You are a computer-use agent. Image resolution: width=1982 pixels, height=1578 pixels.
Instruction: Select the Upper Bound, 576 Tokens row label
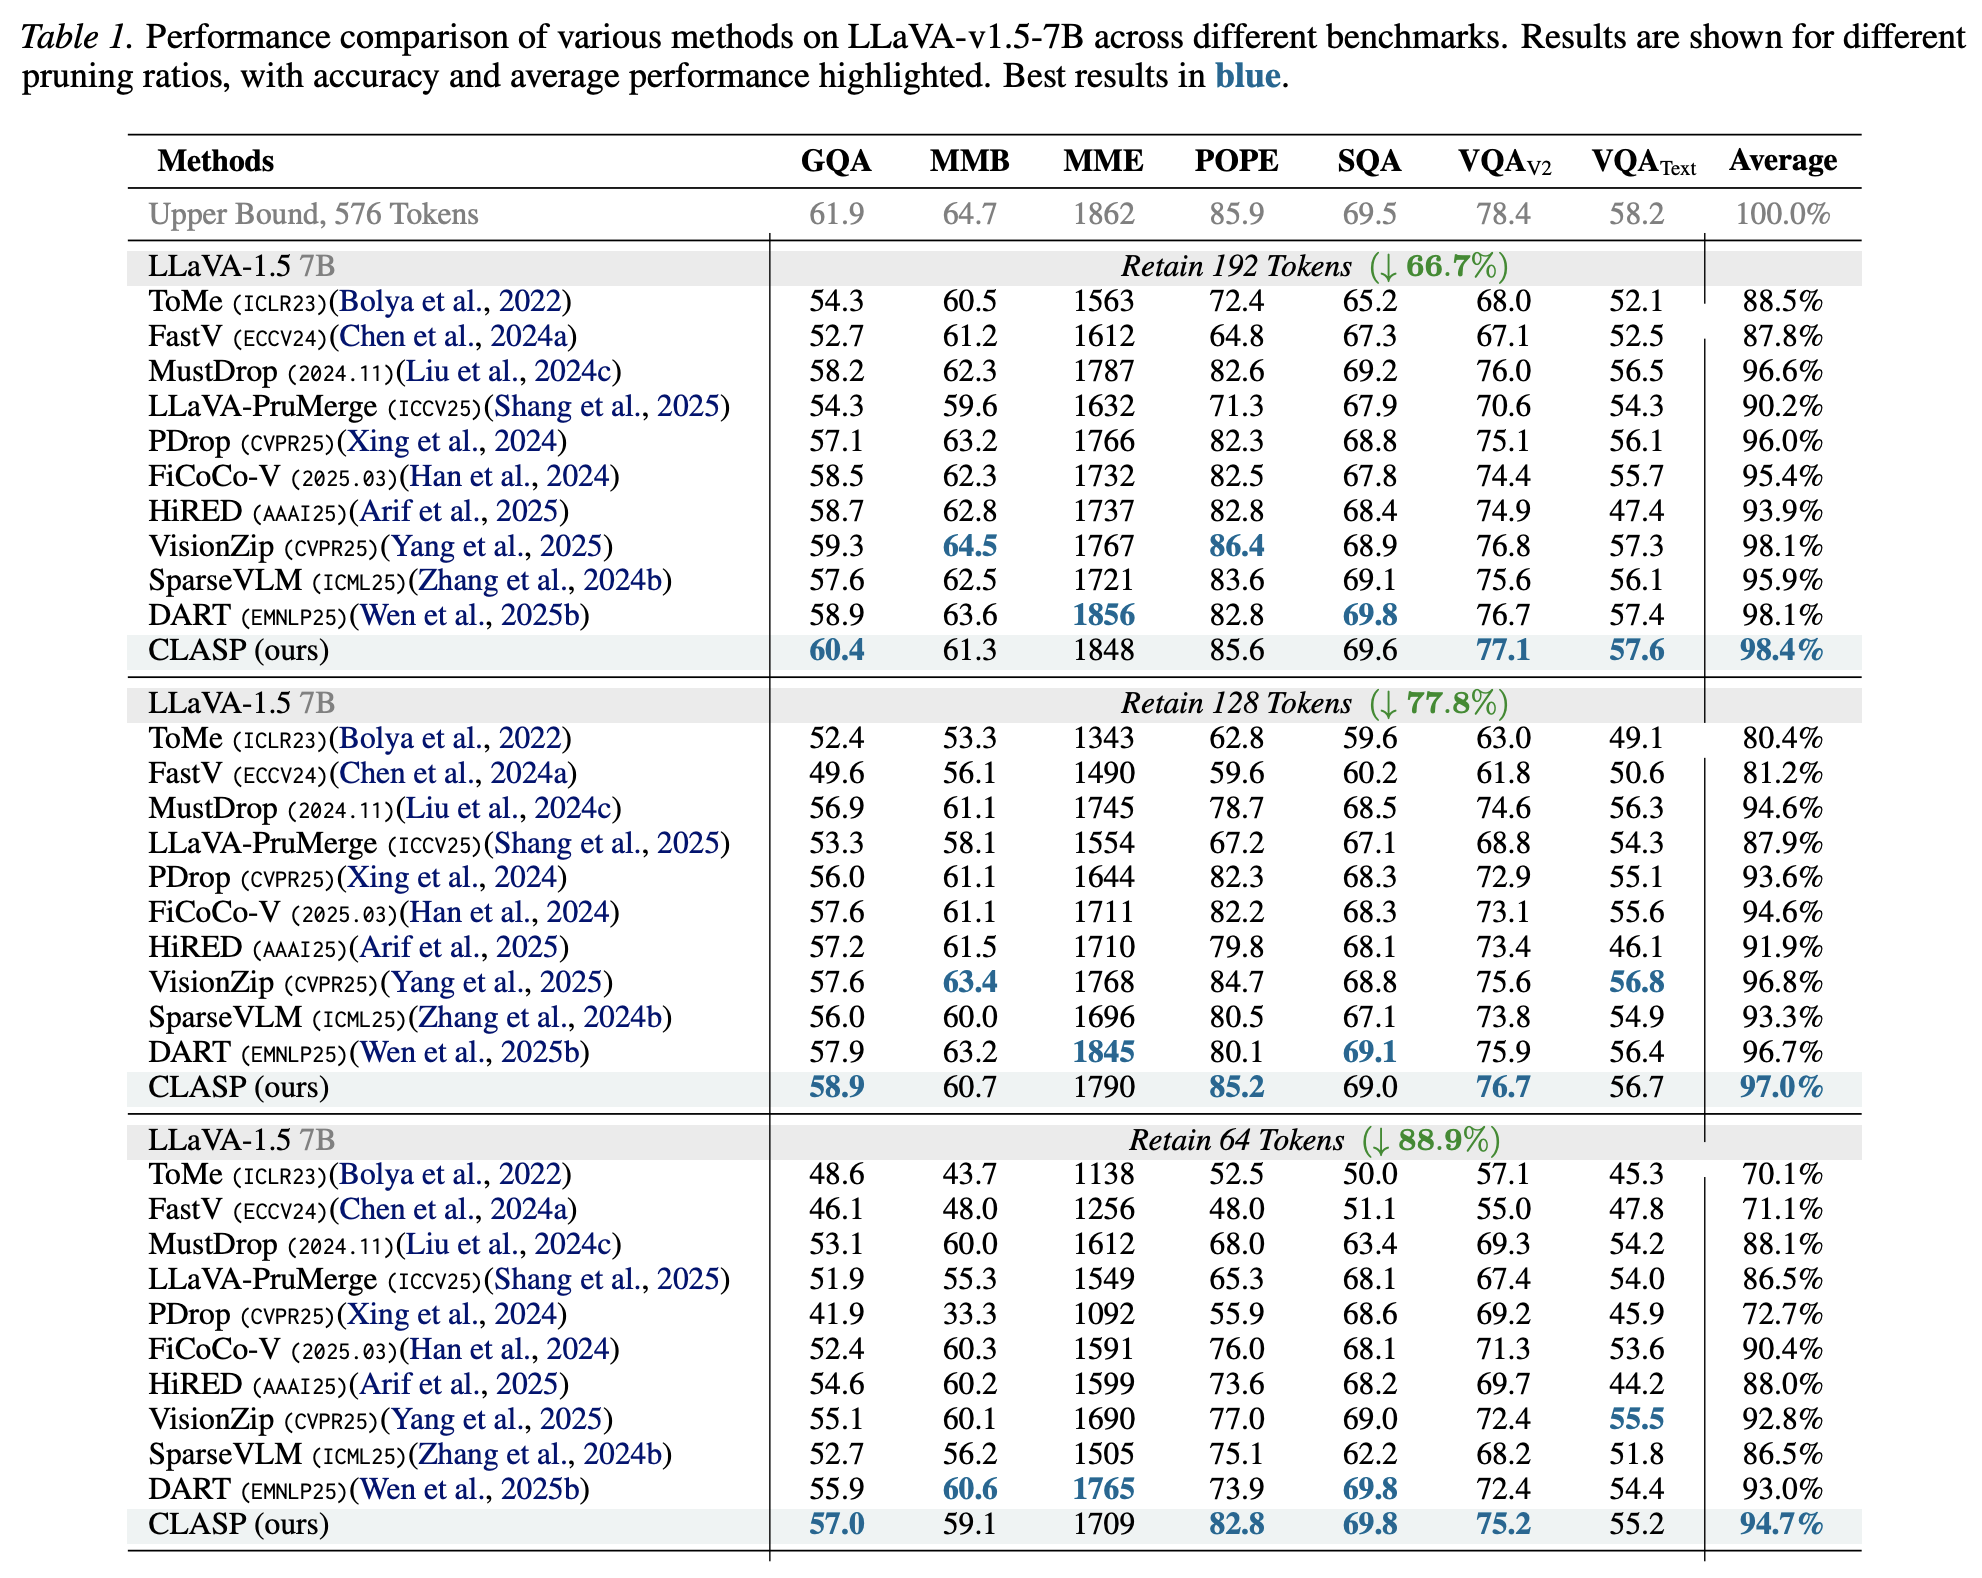coord(314,214)
